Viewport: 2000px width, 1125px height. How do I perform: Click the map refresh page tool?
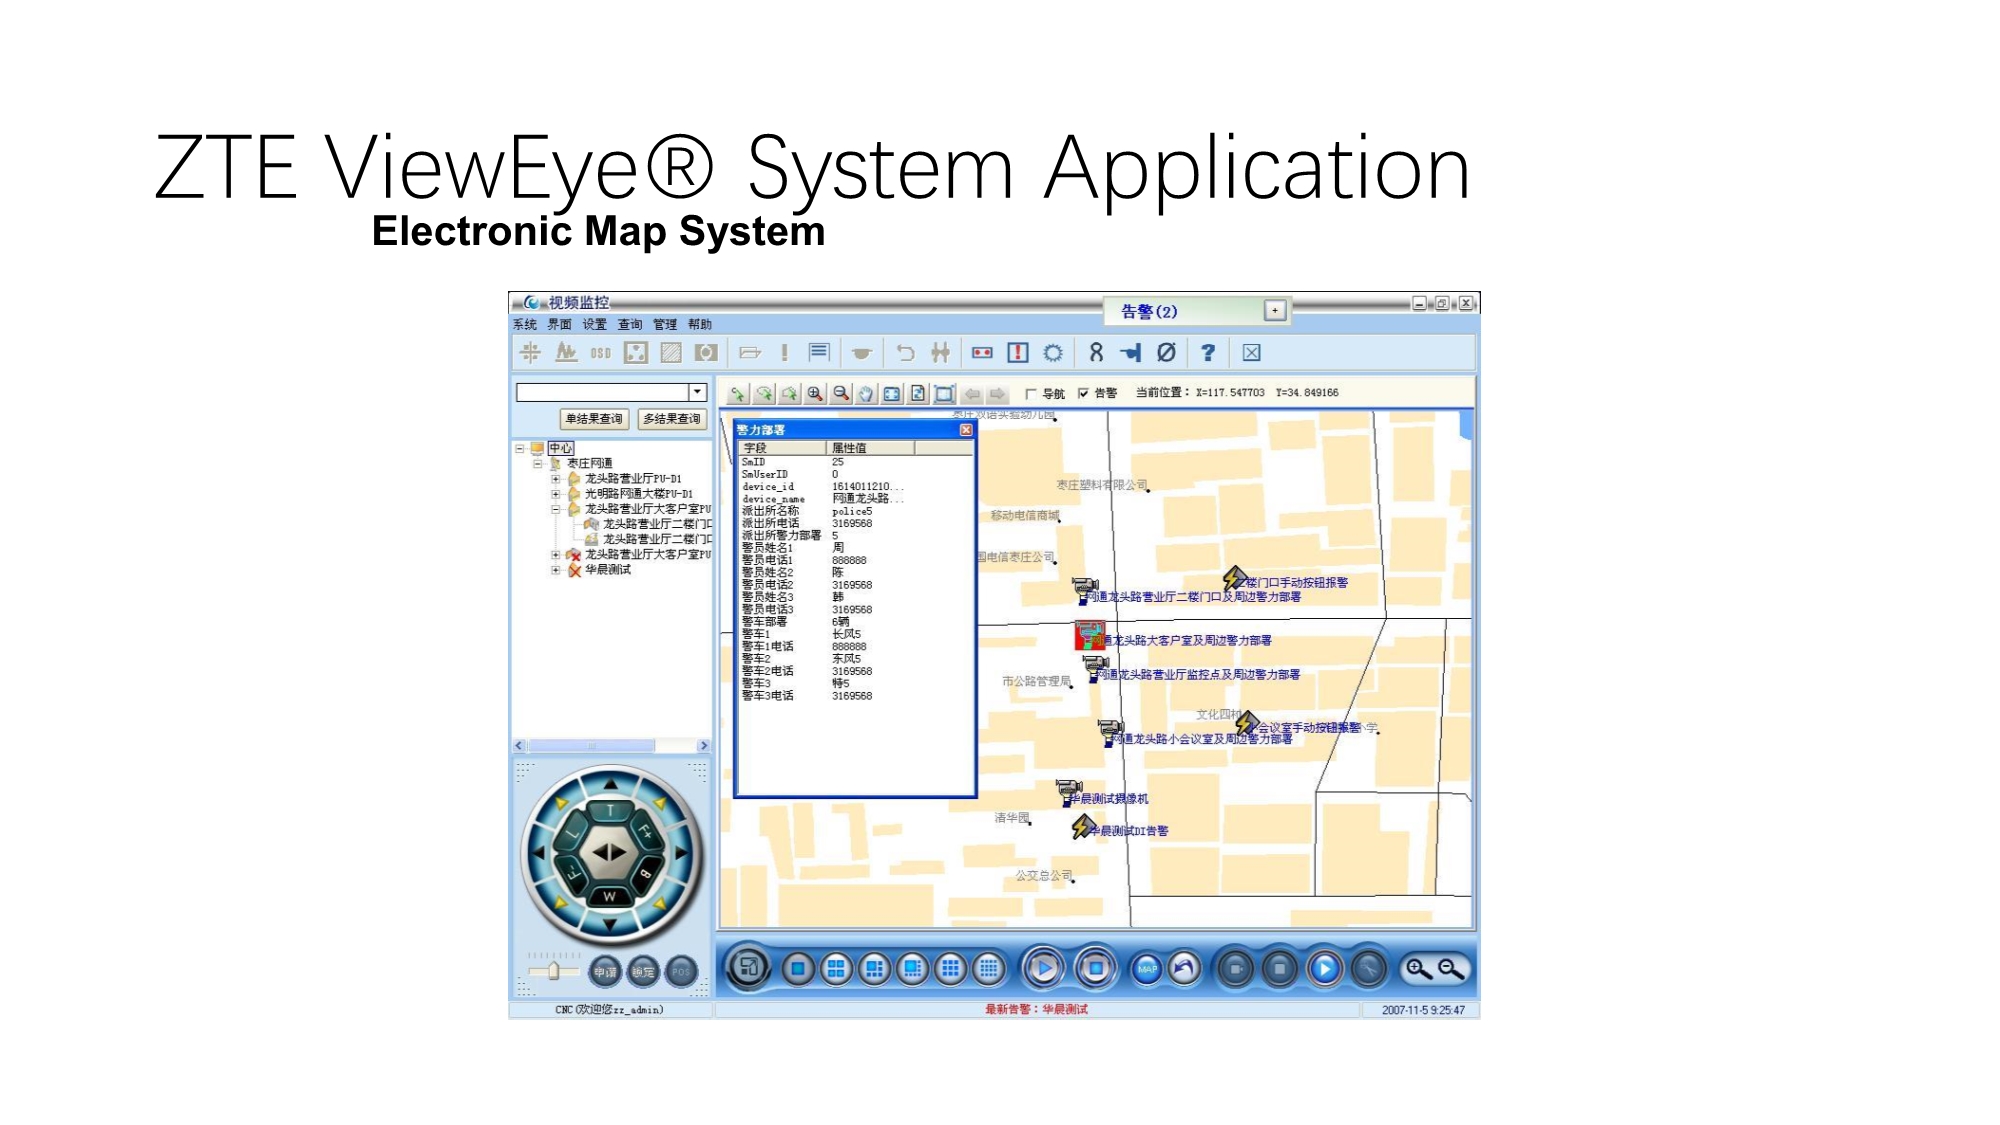coord(918,393)
